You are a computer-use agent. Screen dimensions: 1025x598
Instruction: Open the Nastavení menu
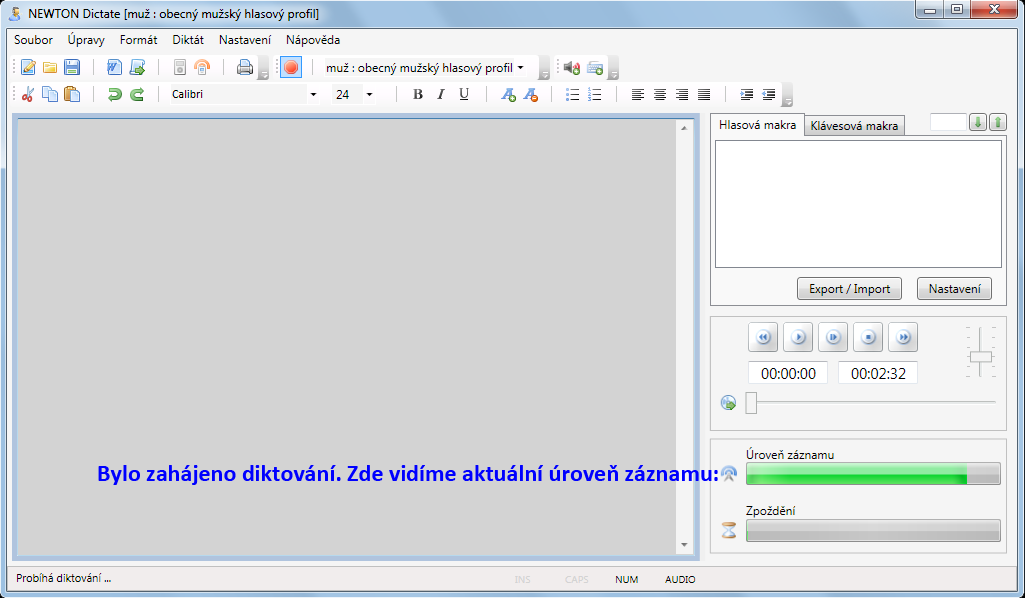(245, 40)
